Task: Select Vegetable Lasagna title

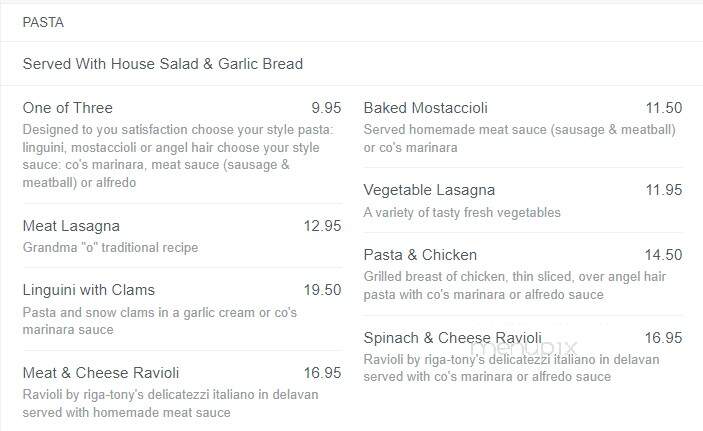Action: [429, 190]
